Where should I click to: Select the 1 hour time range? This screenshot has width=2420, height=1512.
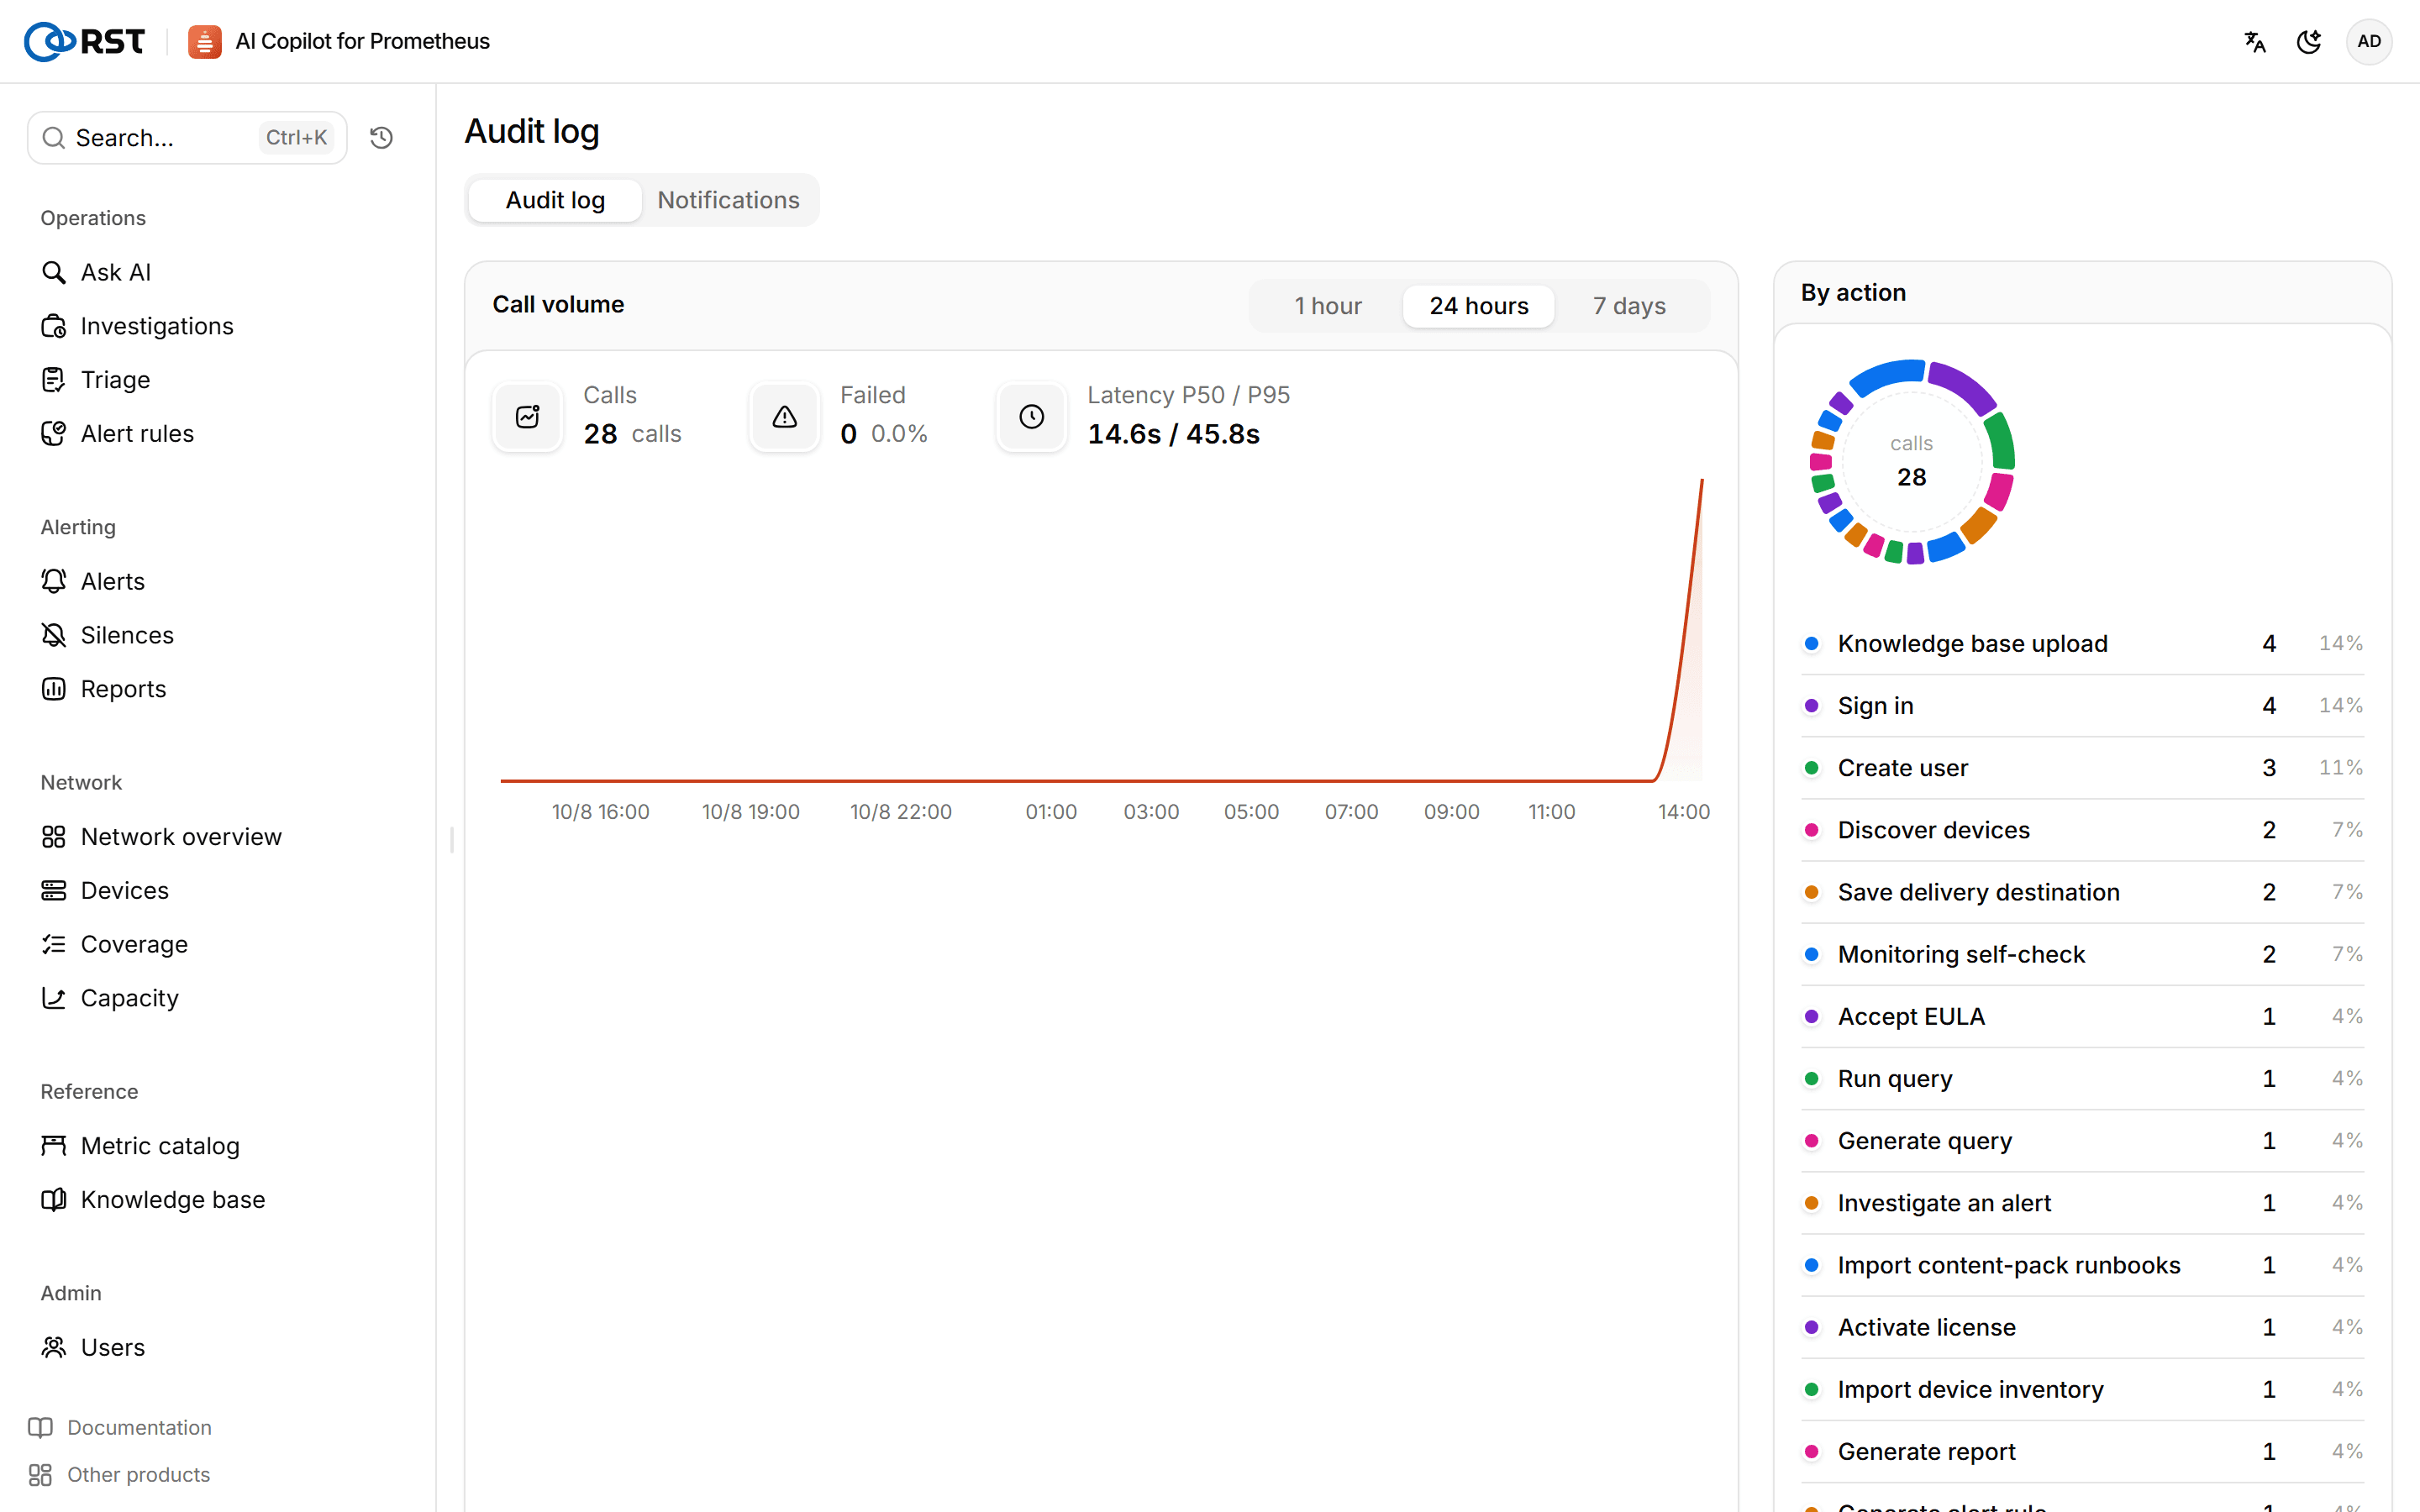click(1327, 306)
